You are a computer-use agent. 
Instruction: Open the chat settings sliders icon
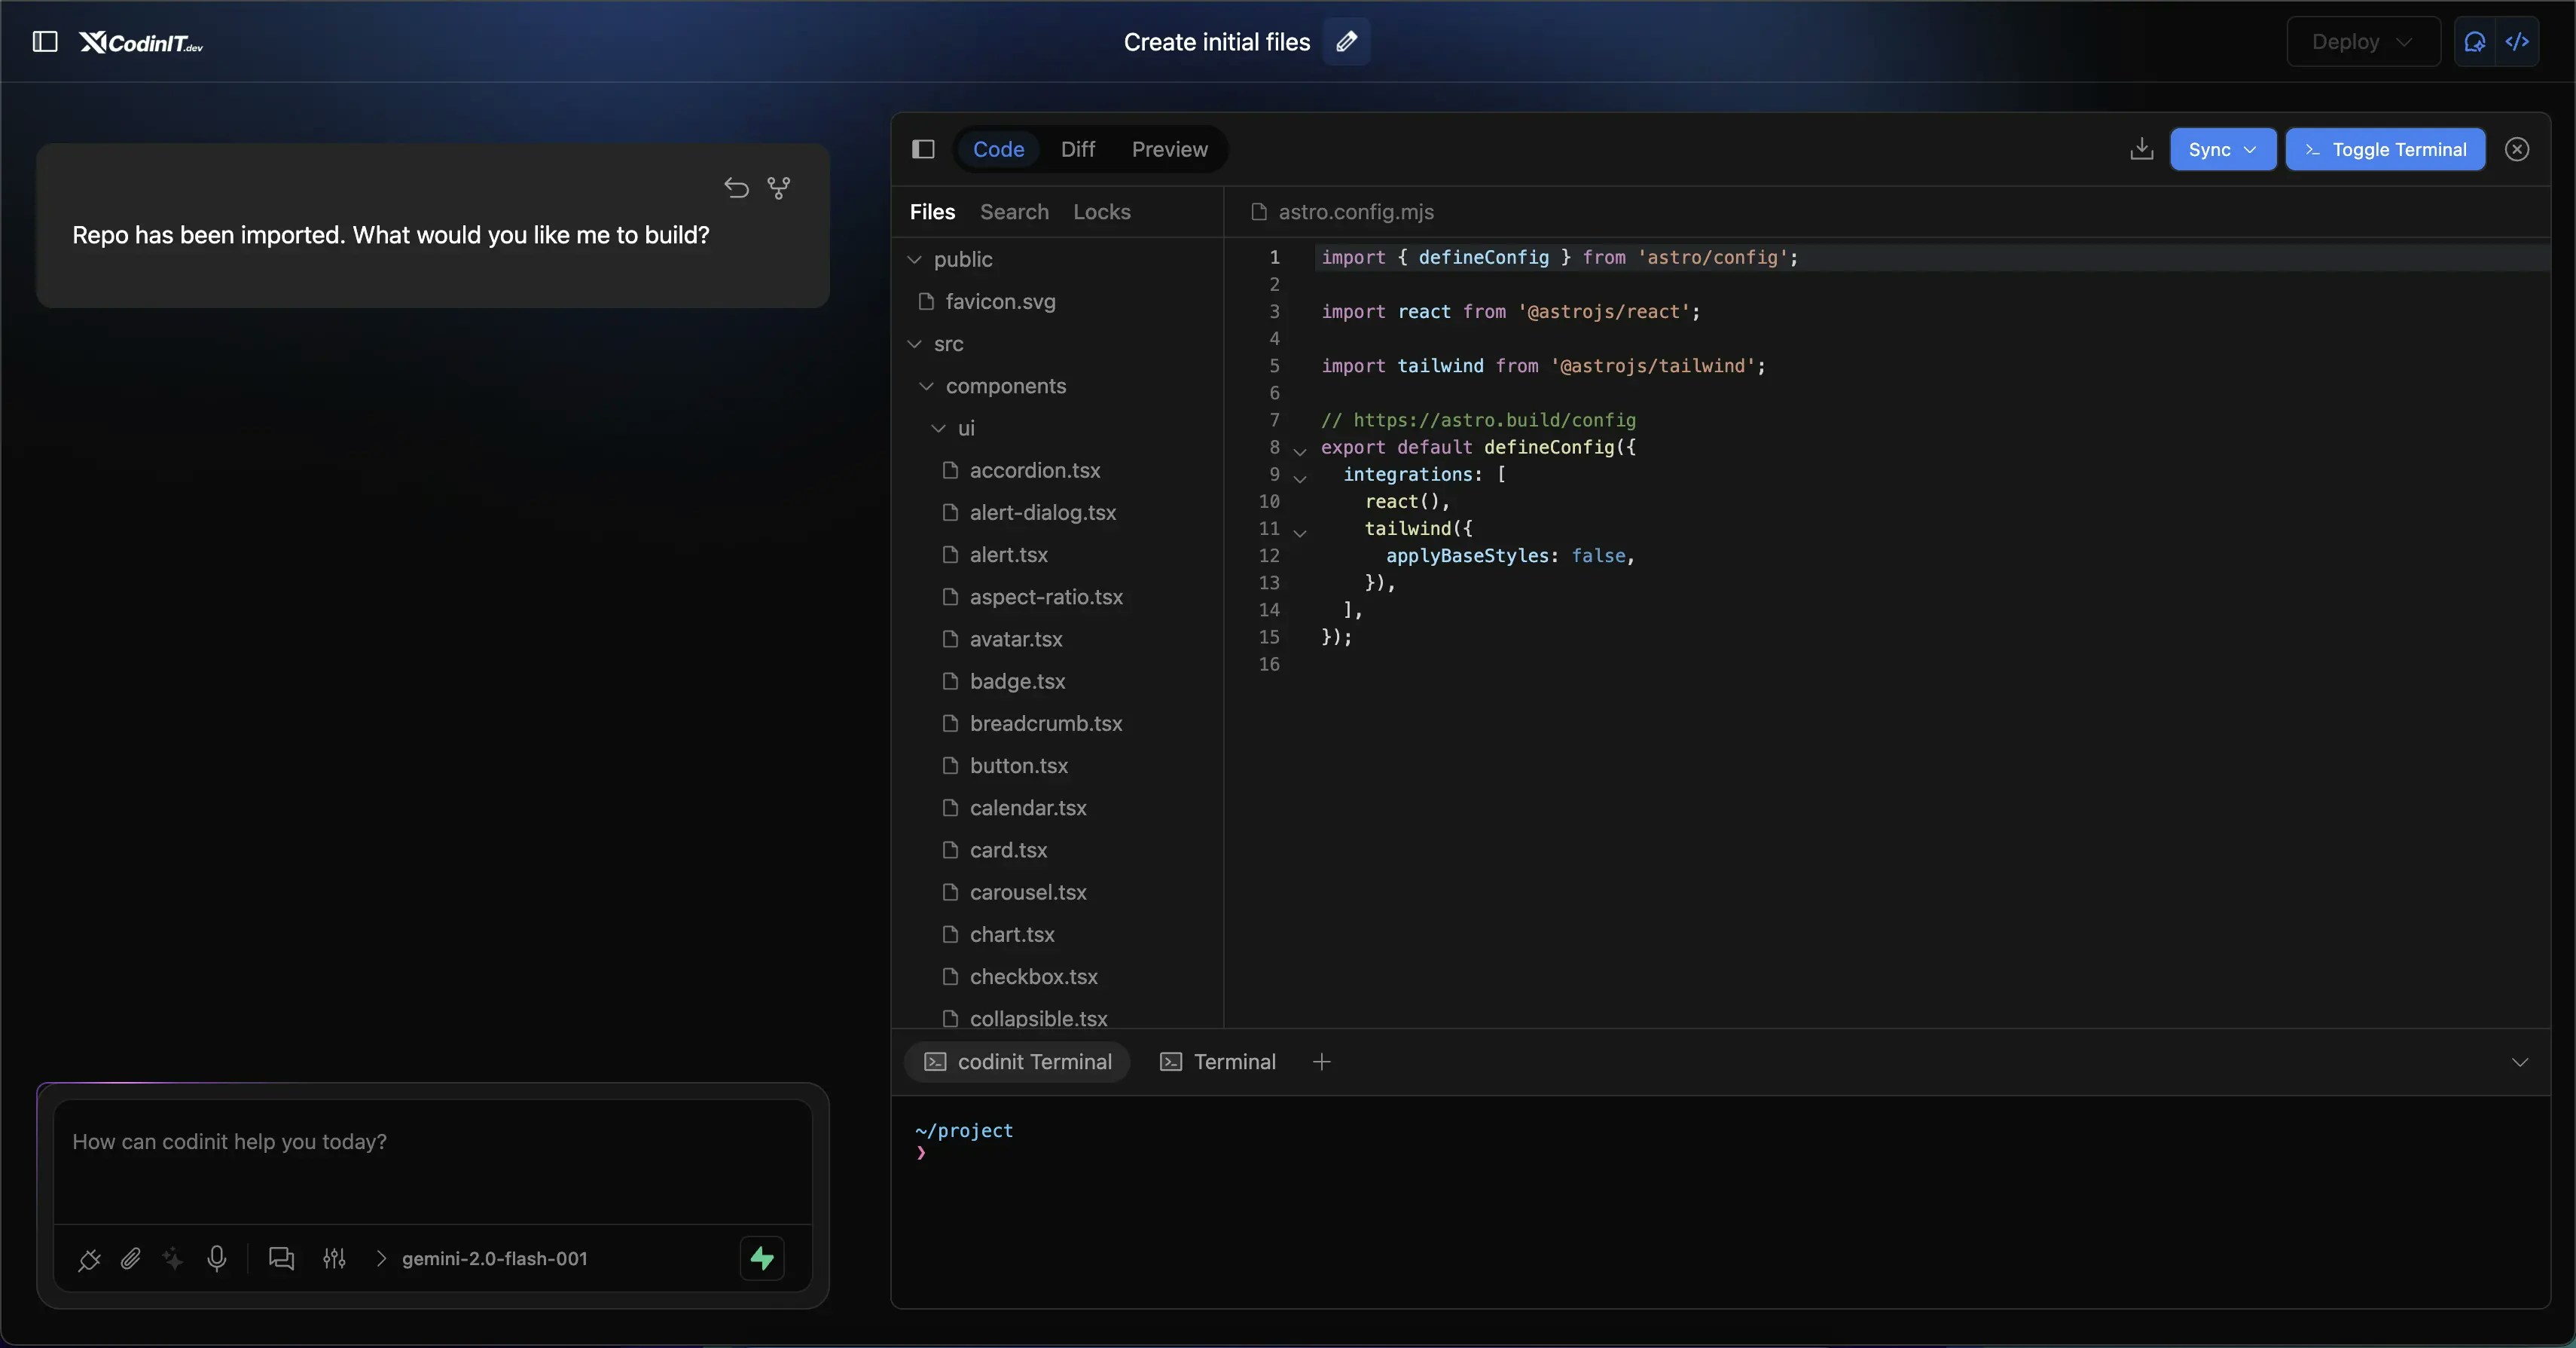pos(334,1260)
